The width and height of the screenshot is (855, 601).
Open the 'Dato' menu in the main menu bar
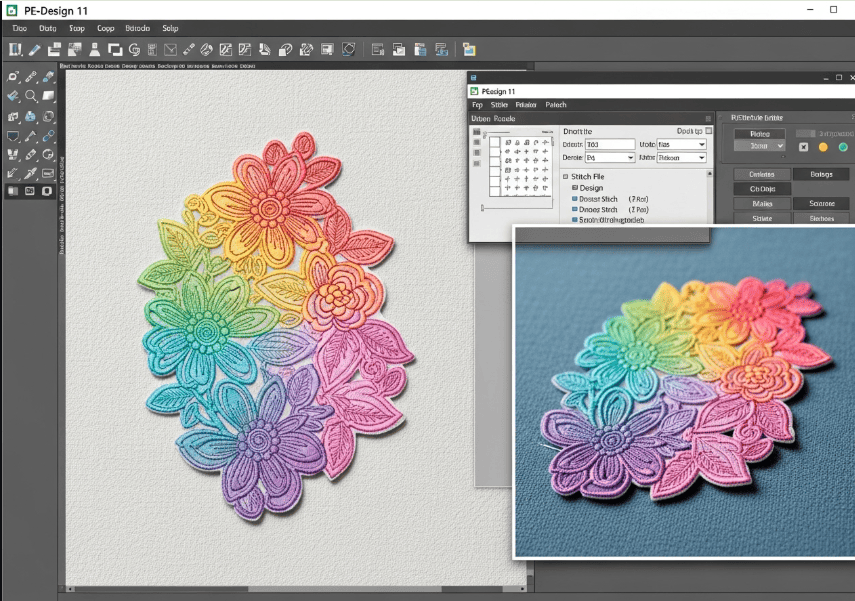tap(47, 28)
